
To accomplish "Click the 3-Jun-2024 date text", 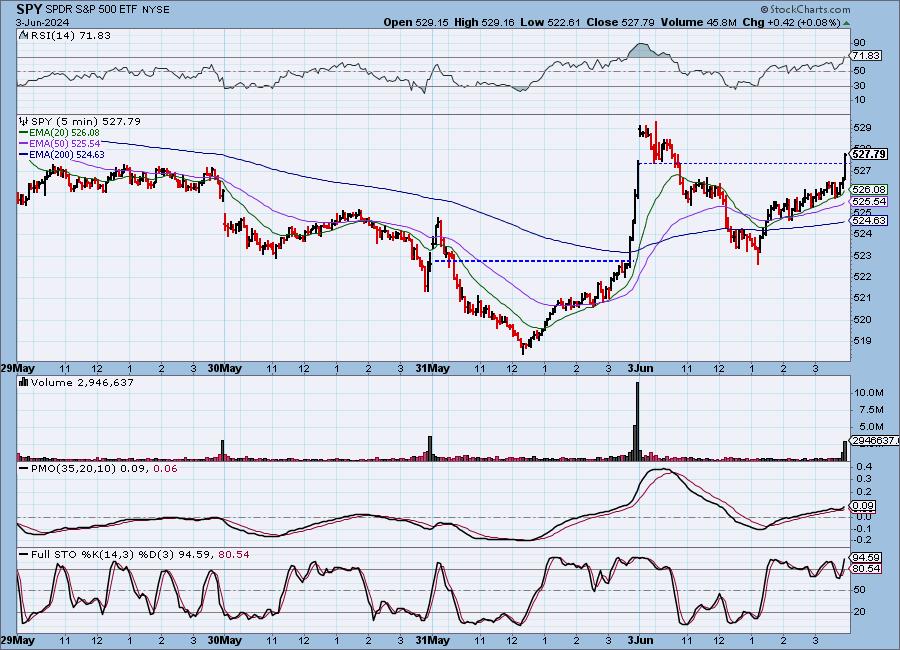I will 42,22.
